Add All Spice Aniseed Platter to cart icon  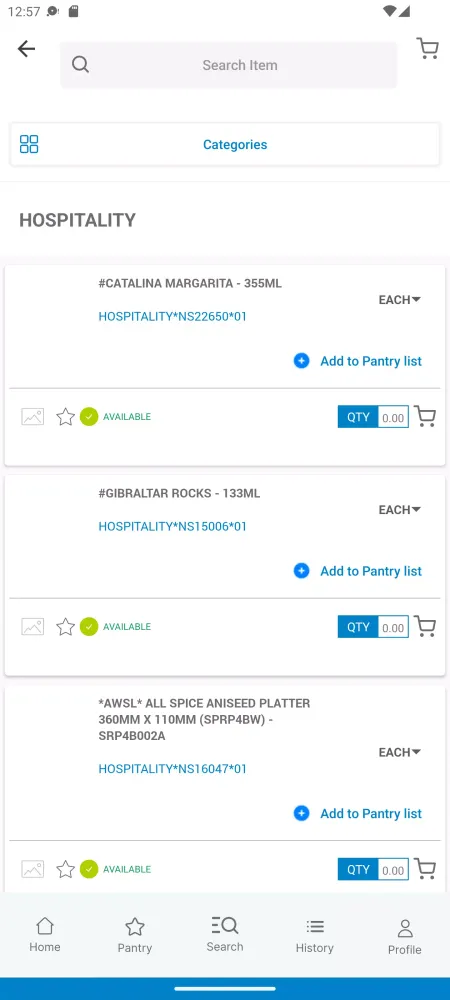[x=425, y=869]
